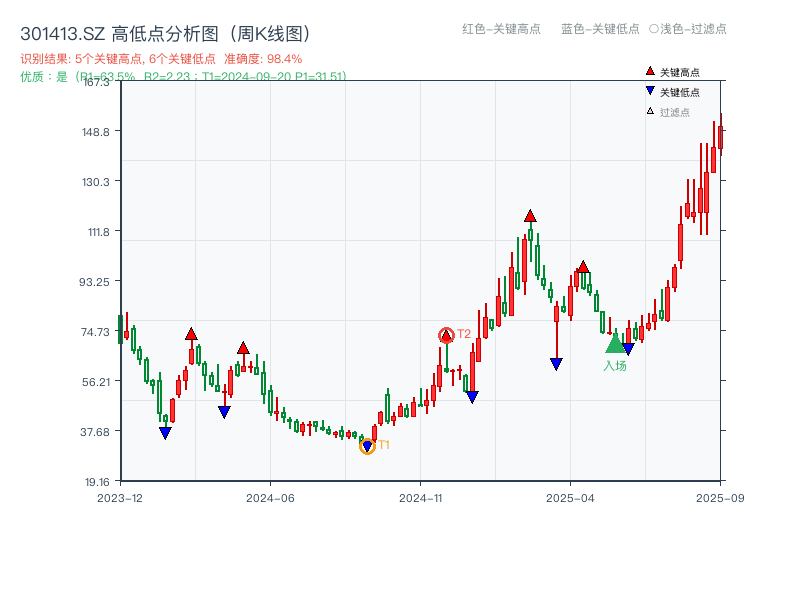Click the 浅色-过滤点 circle label

688,29
